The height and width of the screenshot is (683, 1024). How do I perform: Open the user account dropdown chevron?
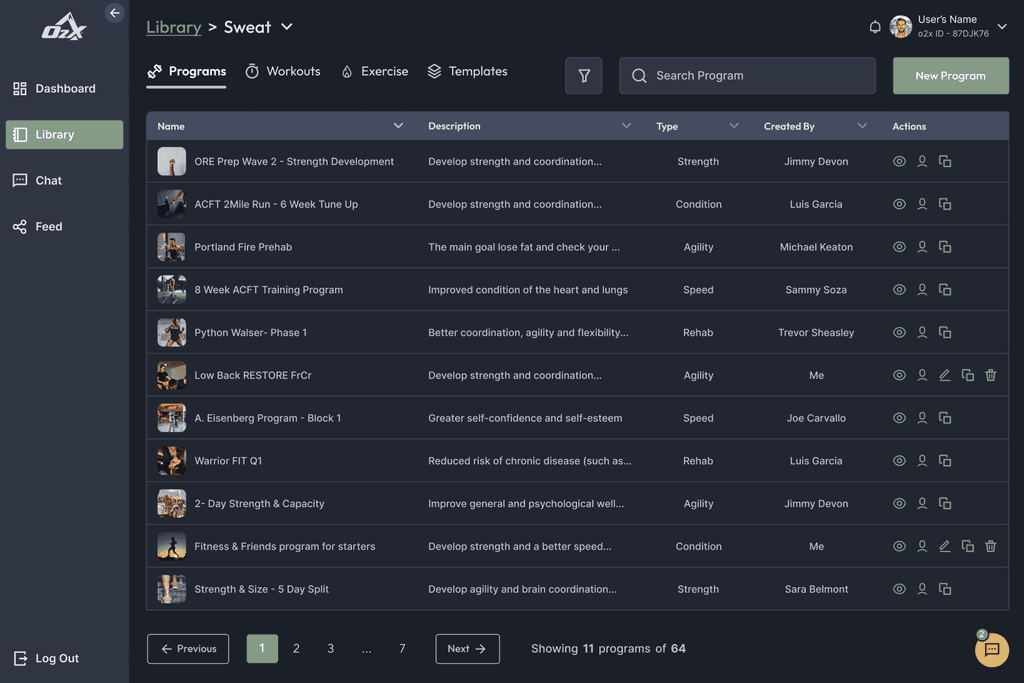(1002, 27)
